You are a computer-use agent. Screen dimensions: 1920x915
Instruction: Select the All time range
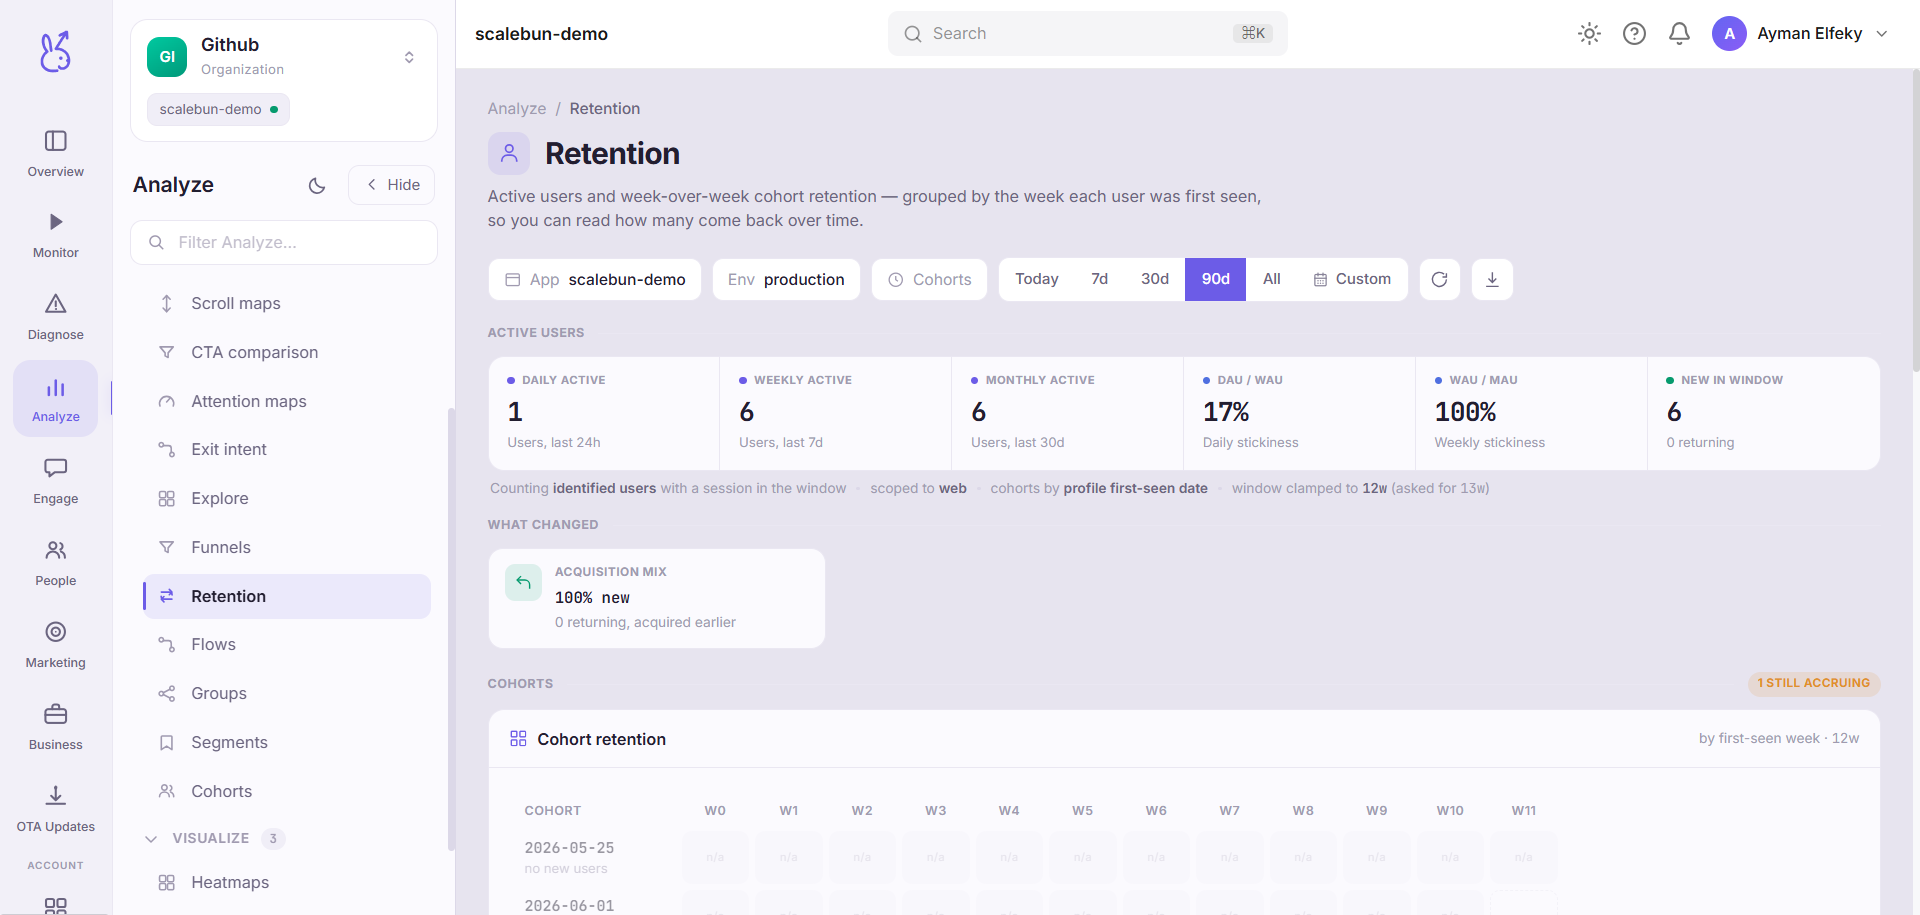tap(1271, 280)
